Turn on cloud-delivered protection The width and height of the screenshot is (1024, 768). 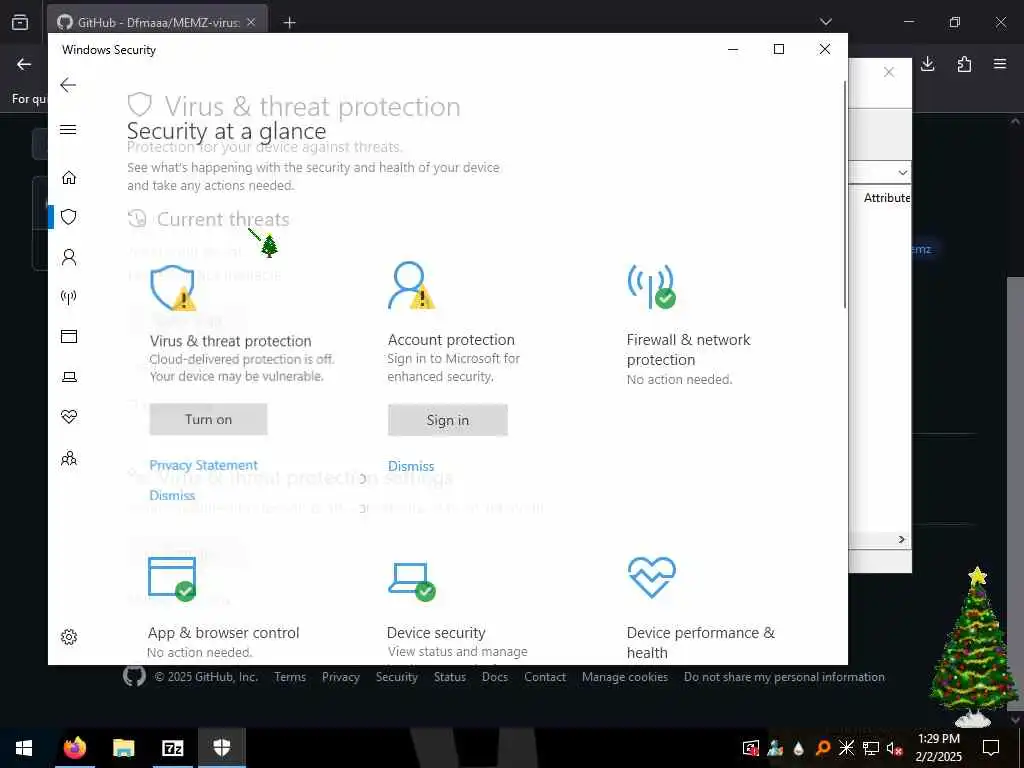[208, 419]
